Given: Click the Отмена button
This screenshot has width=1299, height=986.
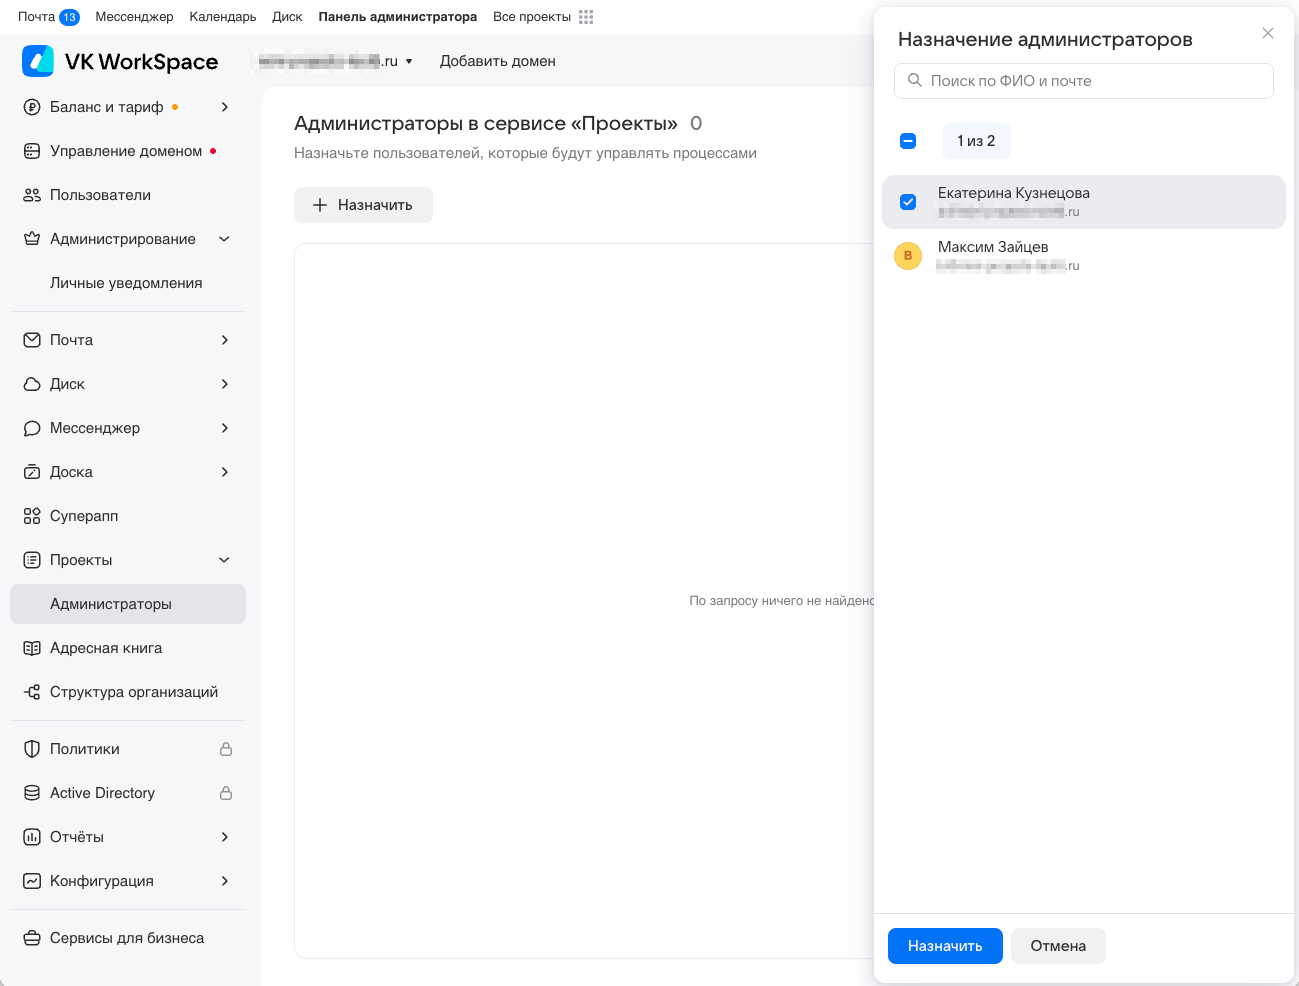Looking at the screenshot, I should tap(1058, 946).
